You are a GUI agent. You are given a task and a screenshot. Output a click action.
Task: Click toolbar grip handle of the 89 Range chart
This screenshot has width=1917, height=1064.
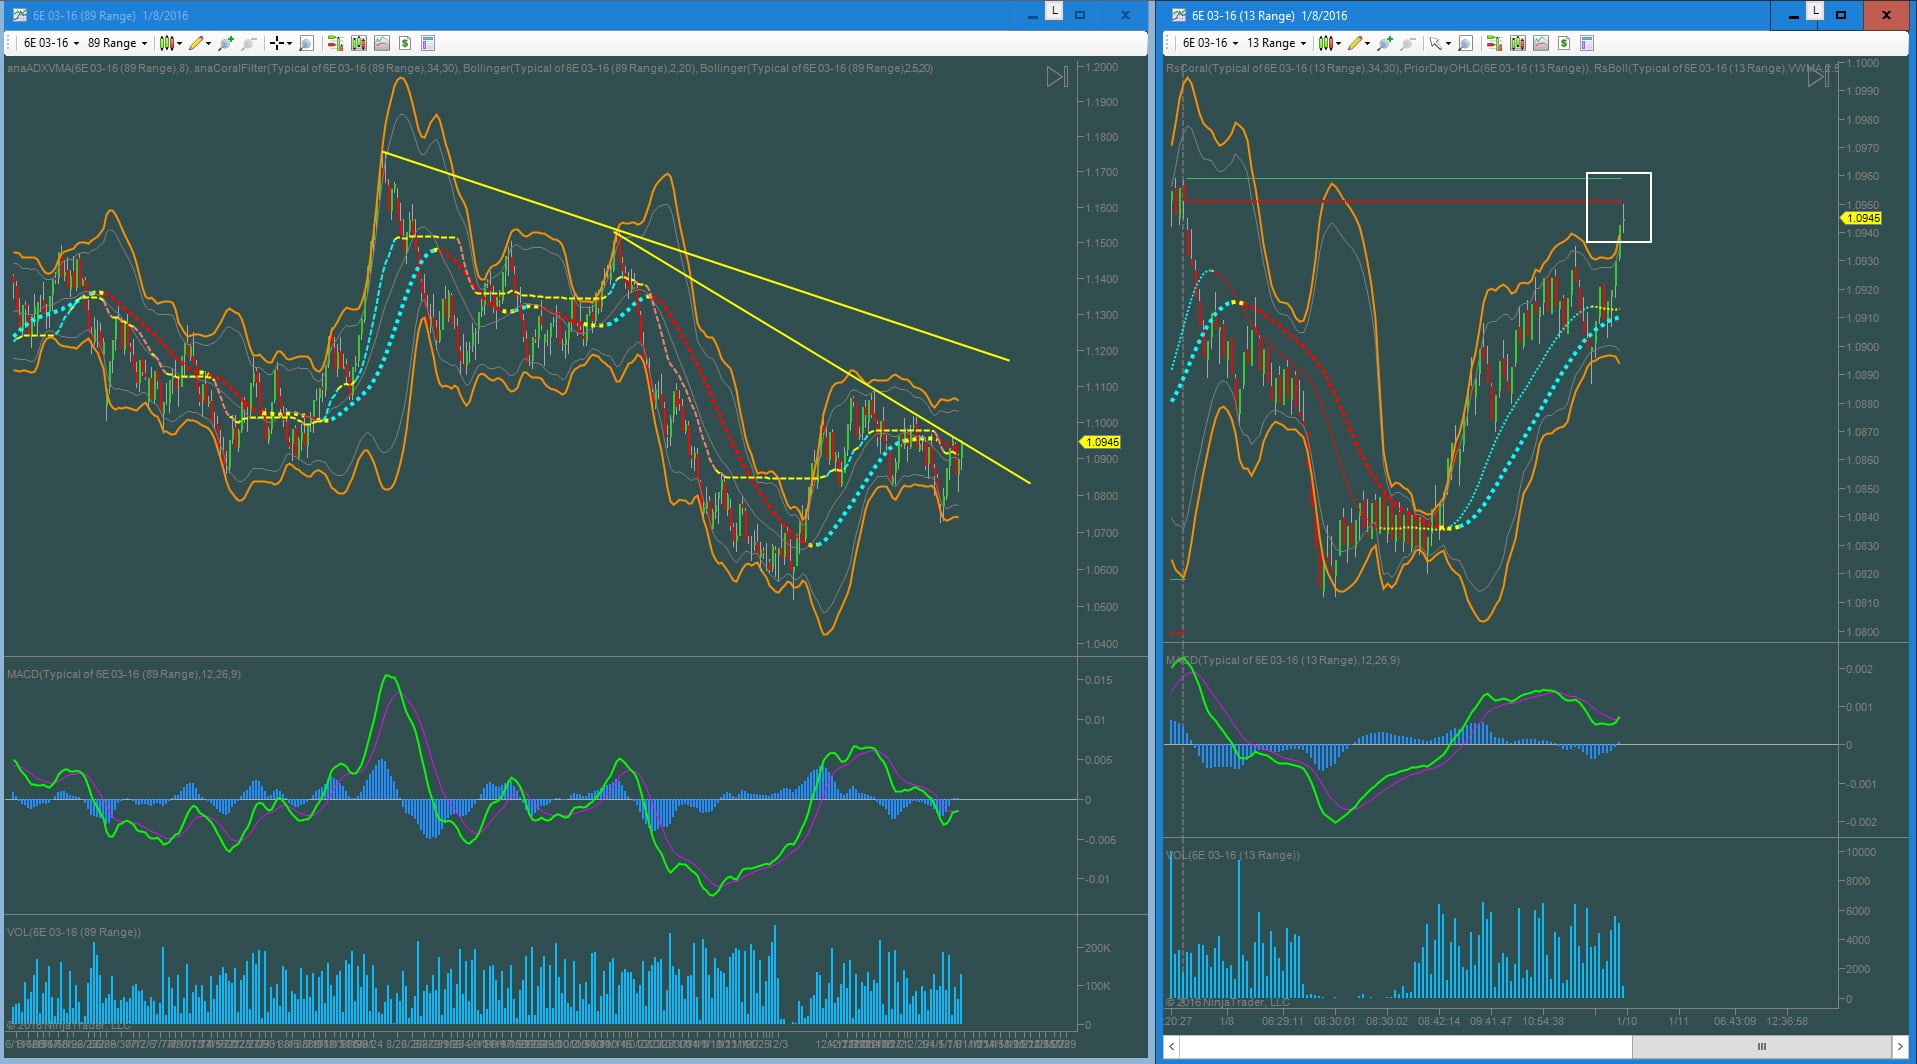[x=9, y=43]
